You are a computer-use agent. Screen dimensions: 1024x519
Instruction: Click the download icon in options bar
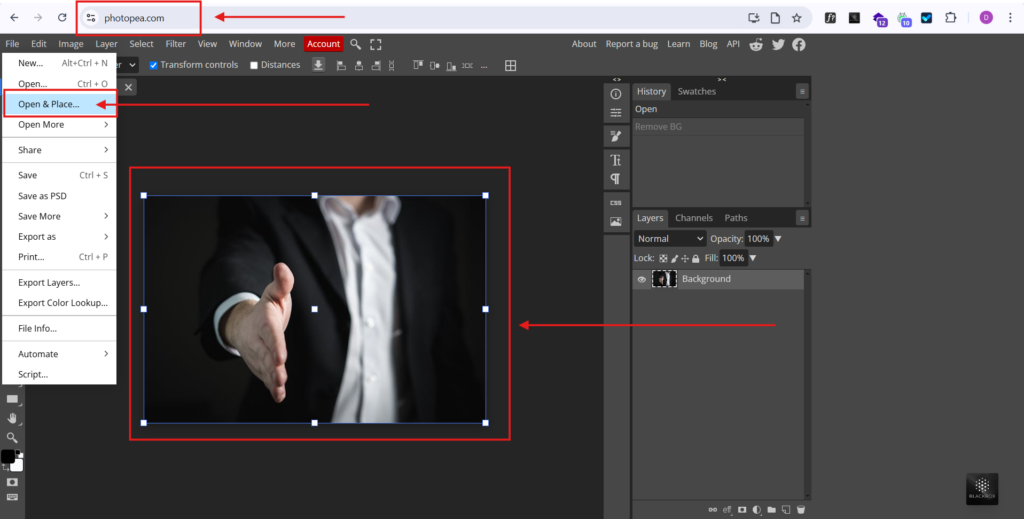pyautogui.click(x=318, y=65)
